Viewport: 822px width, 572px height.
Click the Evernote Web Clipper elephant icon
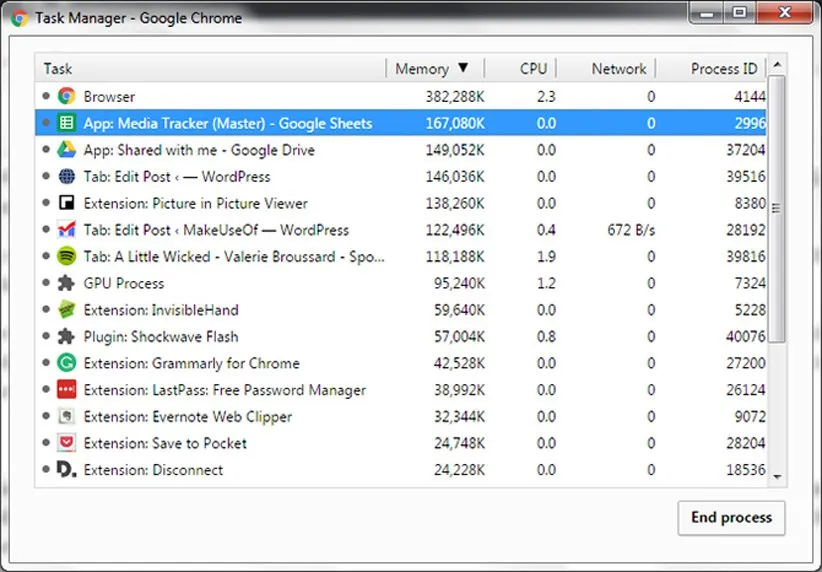tap(67, 417)
